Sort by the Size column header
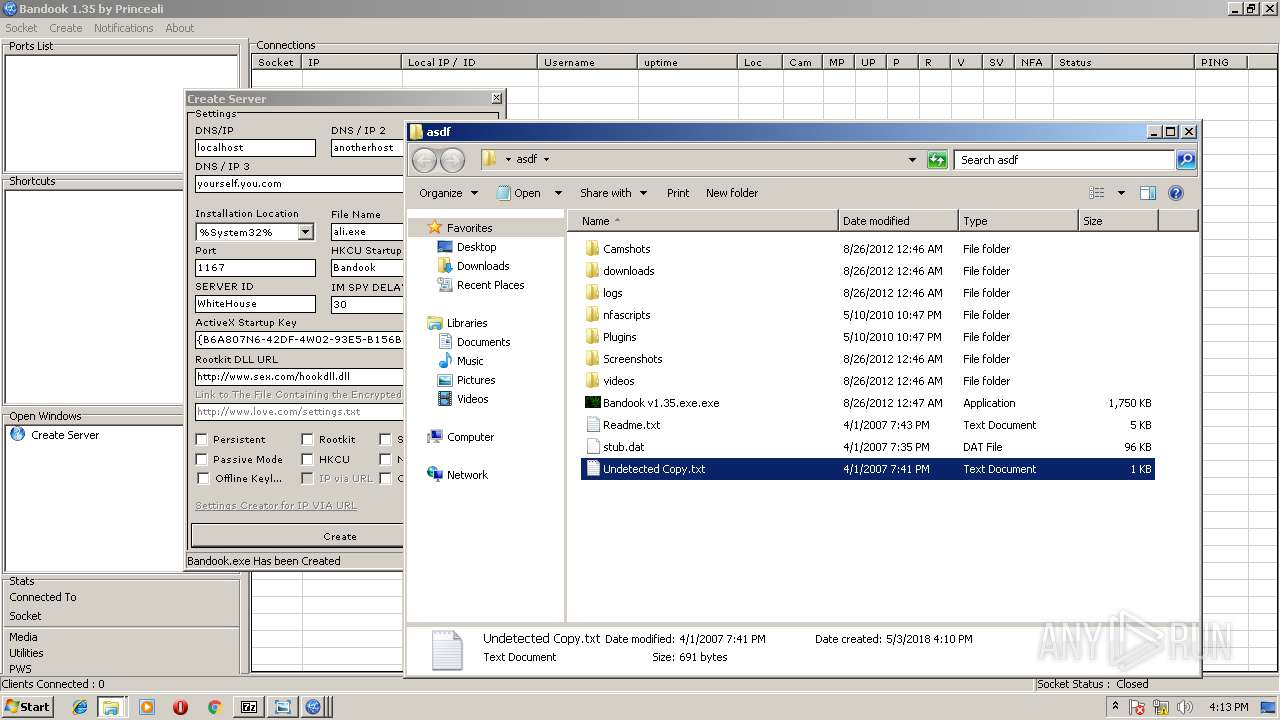 pos(1118,221)
